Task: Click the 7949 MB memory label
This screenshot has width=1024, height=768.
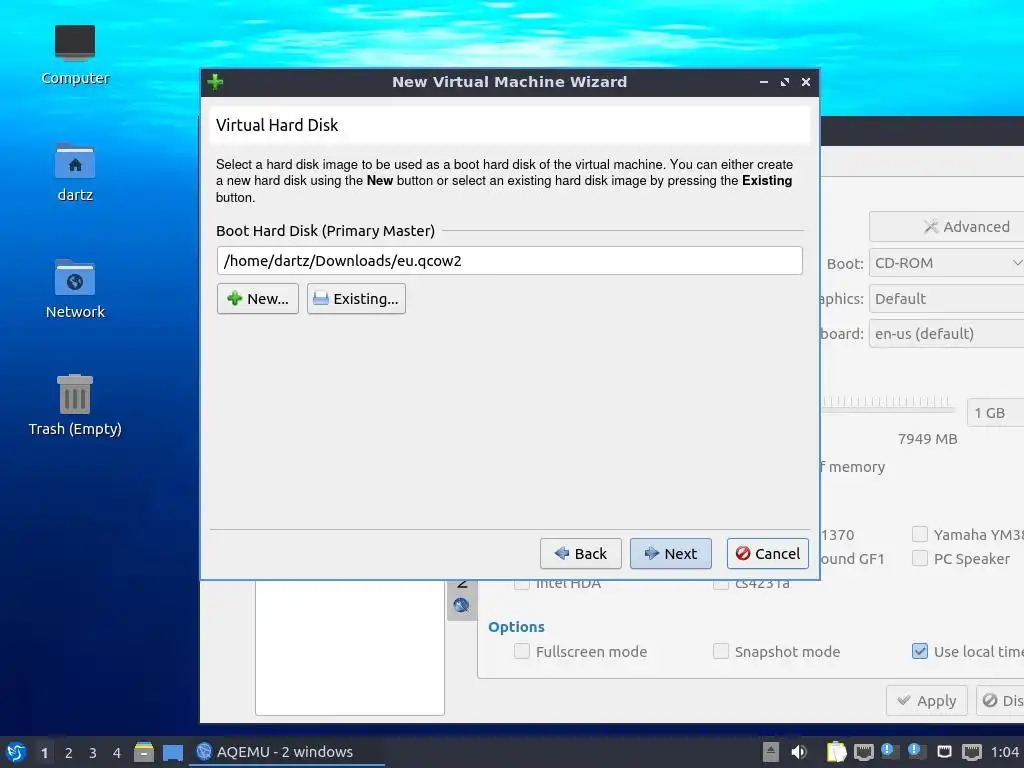Action: pyautogui.click(x=927, y=439)
